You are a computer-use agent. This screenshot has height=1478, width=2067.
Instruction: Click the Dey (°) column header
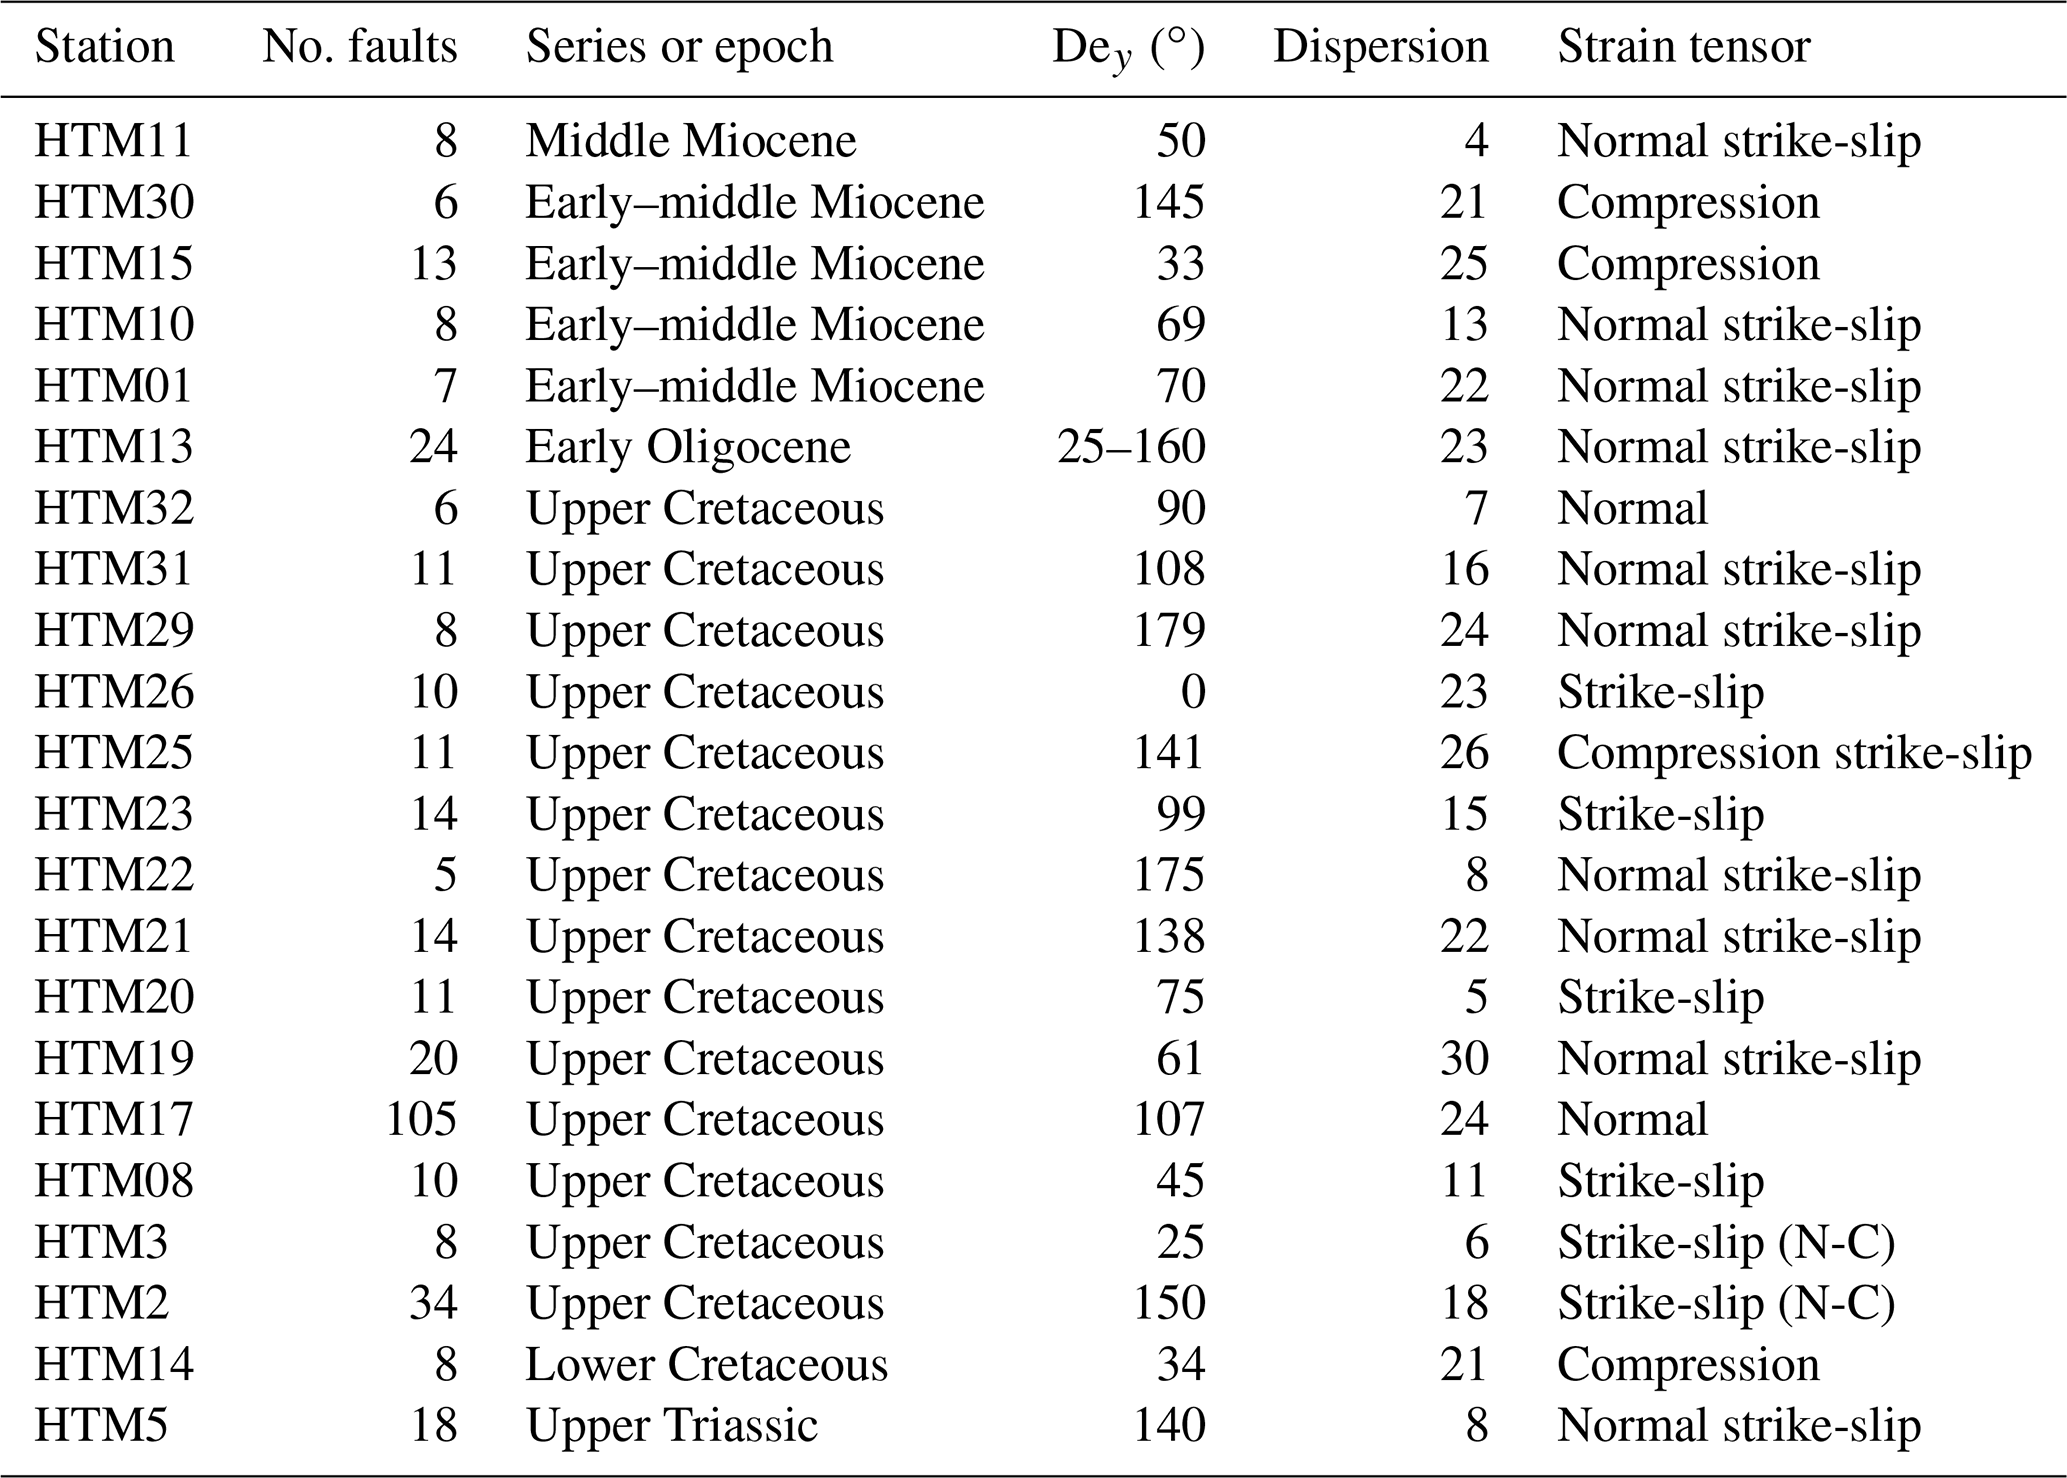point(1128,49)
